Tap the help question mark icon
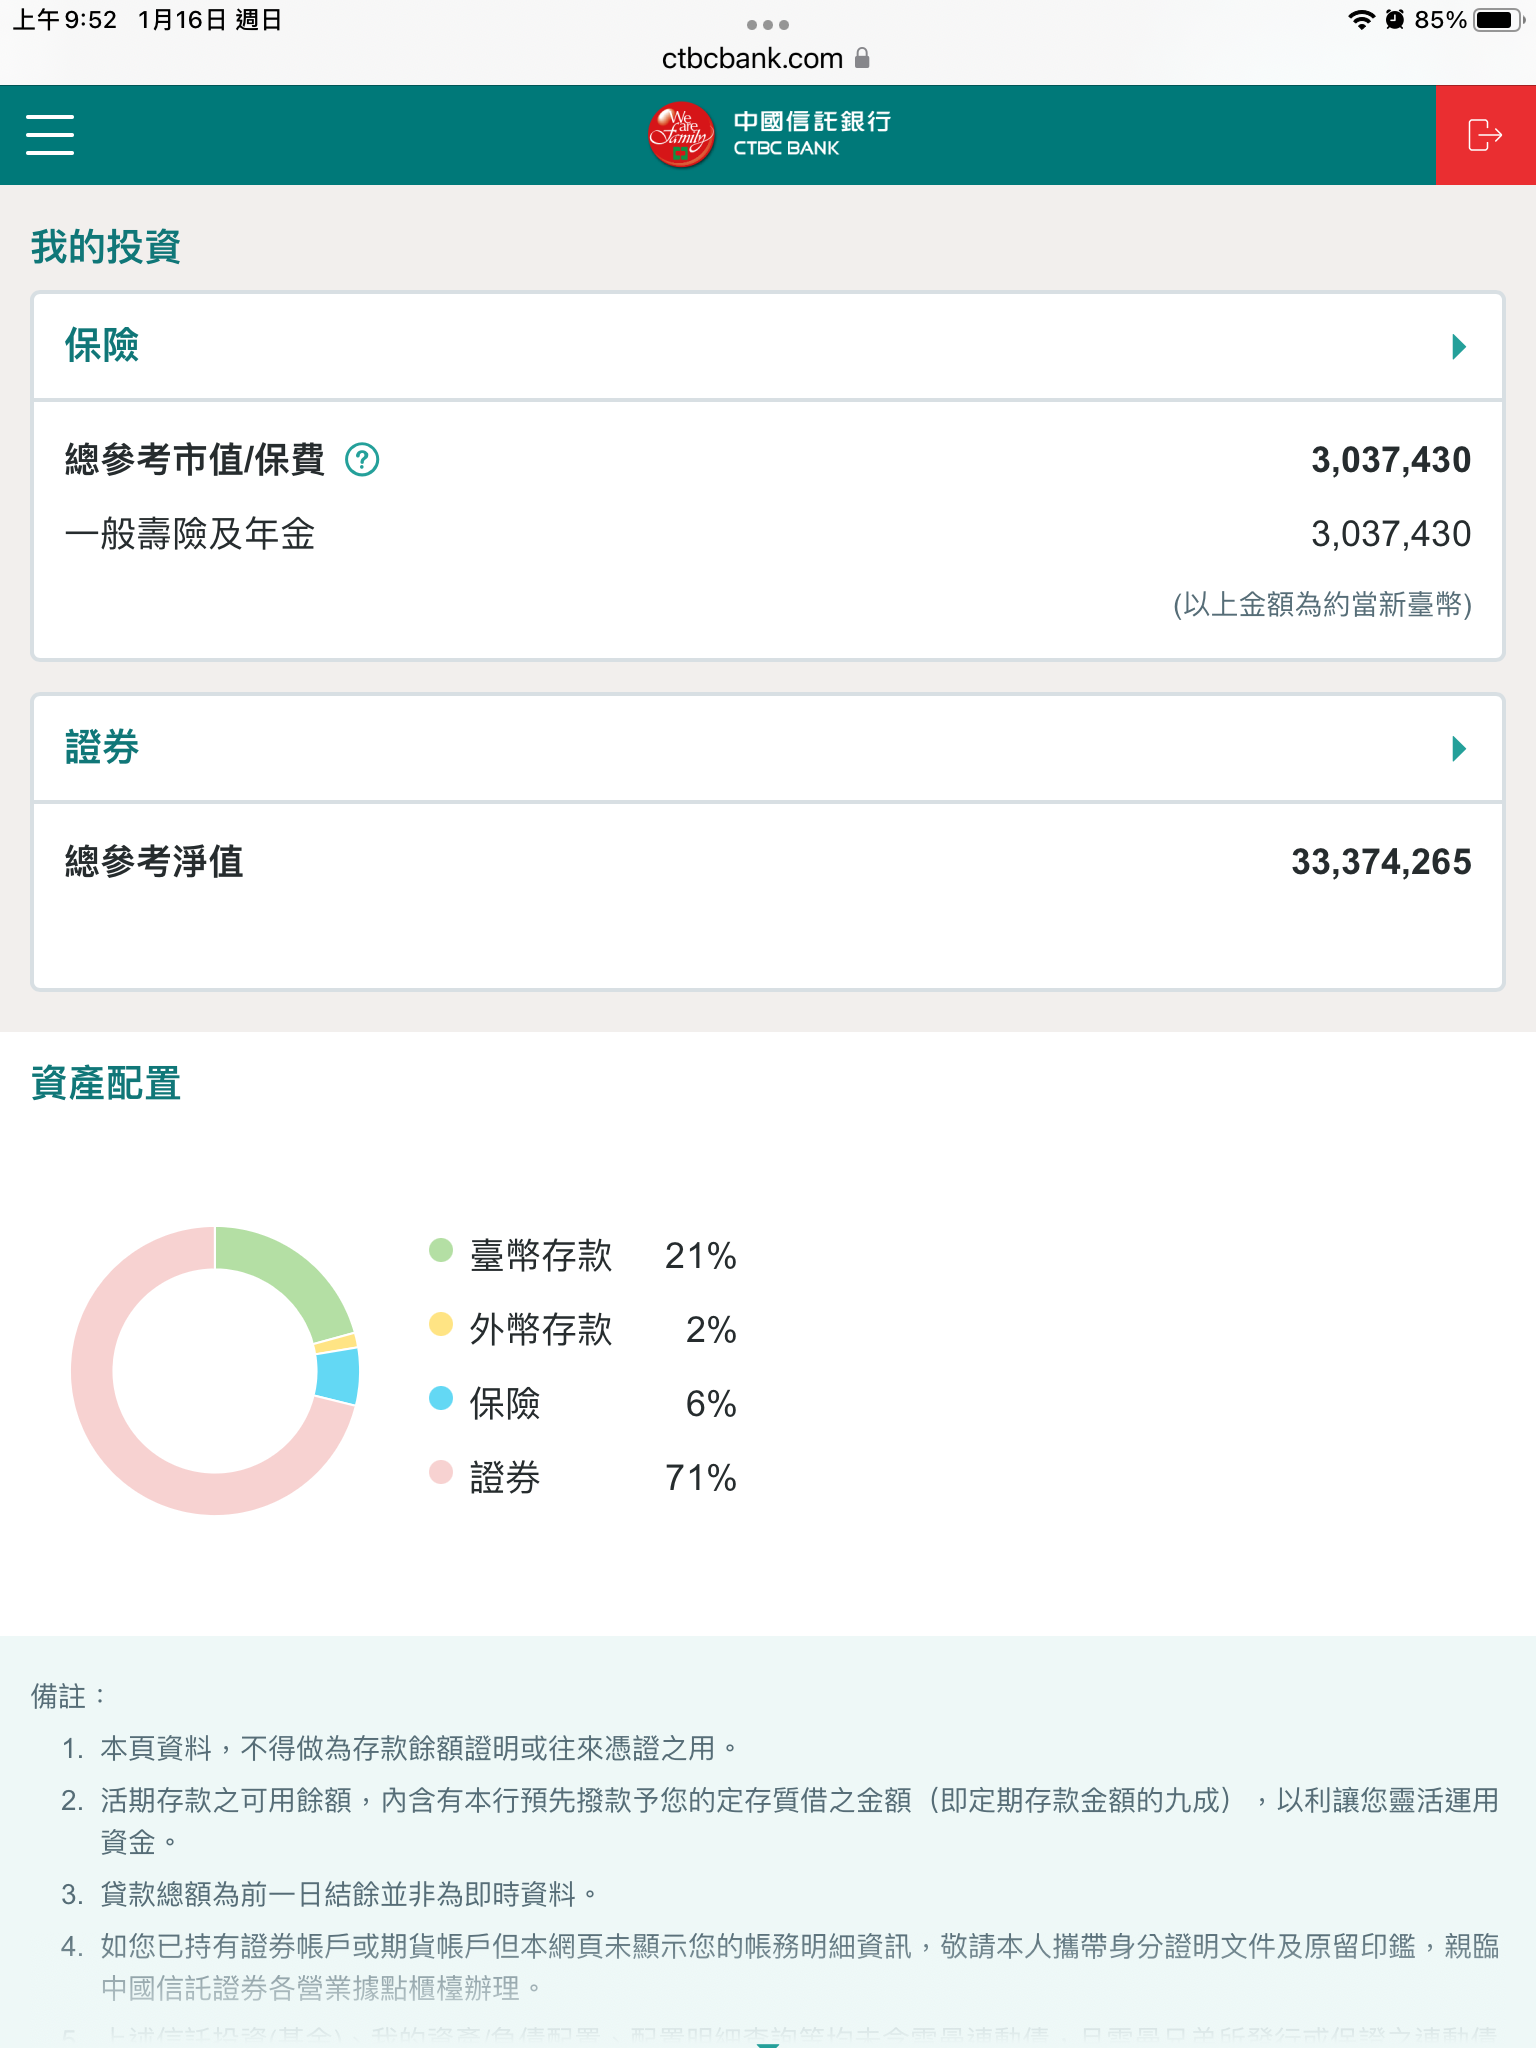This screenshot has width=1536, height=2048. (362, 460)
